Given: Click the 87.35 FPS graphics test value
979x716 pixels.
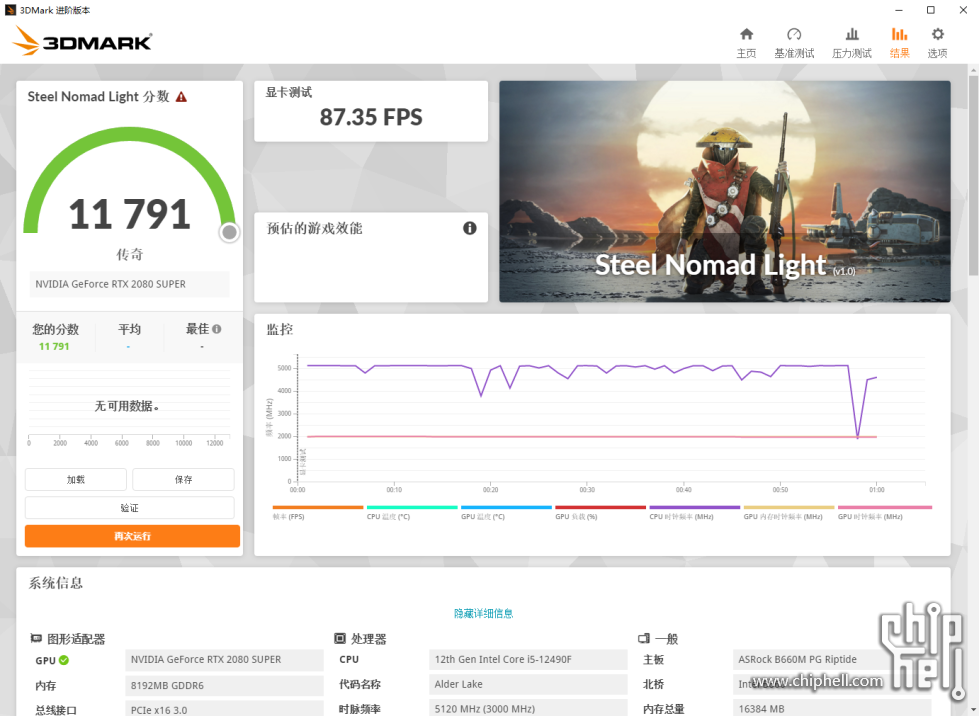Looking at the screenshot, I should 371,117.
